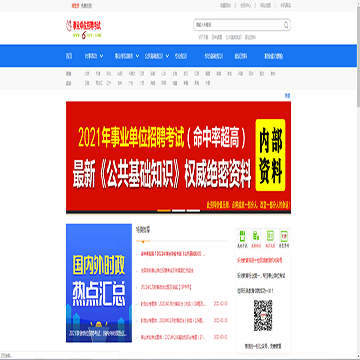Screen dimensions: 360x360
Task: Select the last white carousel indicator under the banner
Action: pos(193,211)
